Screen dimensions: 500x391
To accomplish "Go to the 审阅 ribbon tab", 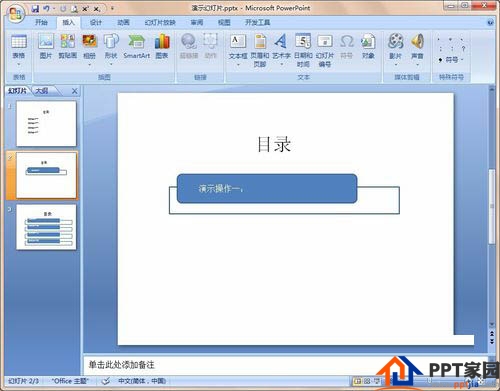I will (197, 23).
